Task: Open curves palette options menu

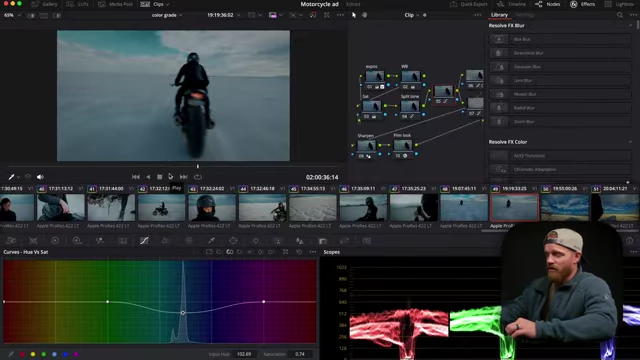Action: [313, 252]
